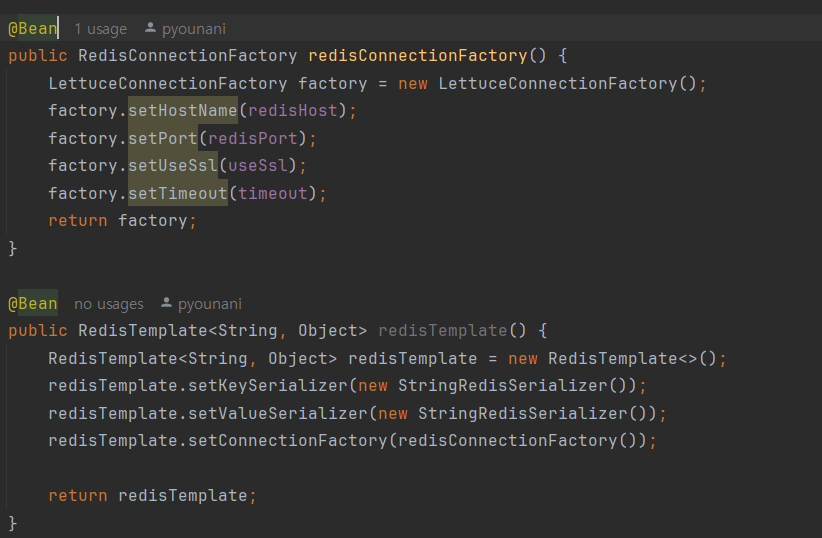The image size is (822, 538).
Task: Click the redisConnectionFactory method name declaration
Action: [418, 56]
